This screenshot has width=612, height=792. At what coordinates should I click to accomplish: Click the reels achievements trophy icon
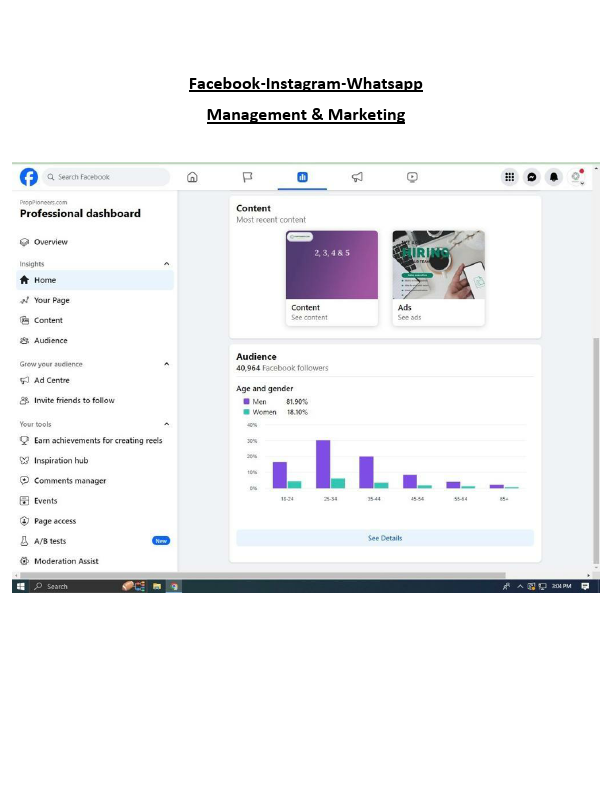coord(24,440)
